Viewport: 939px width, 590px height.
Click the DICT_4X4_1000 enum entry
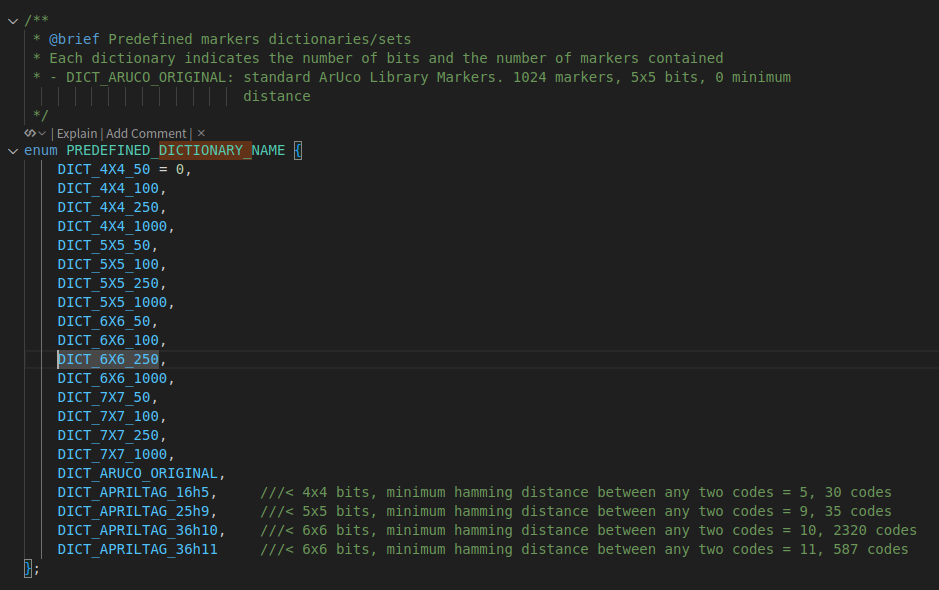[112, 227]
